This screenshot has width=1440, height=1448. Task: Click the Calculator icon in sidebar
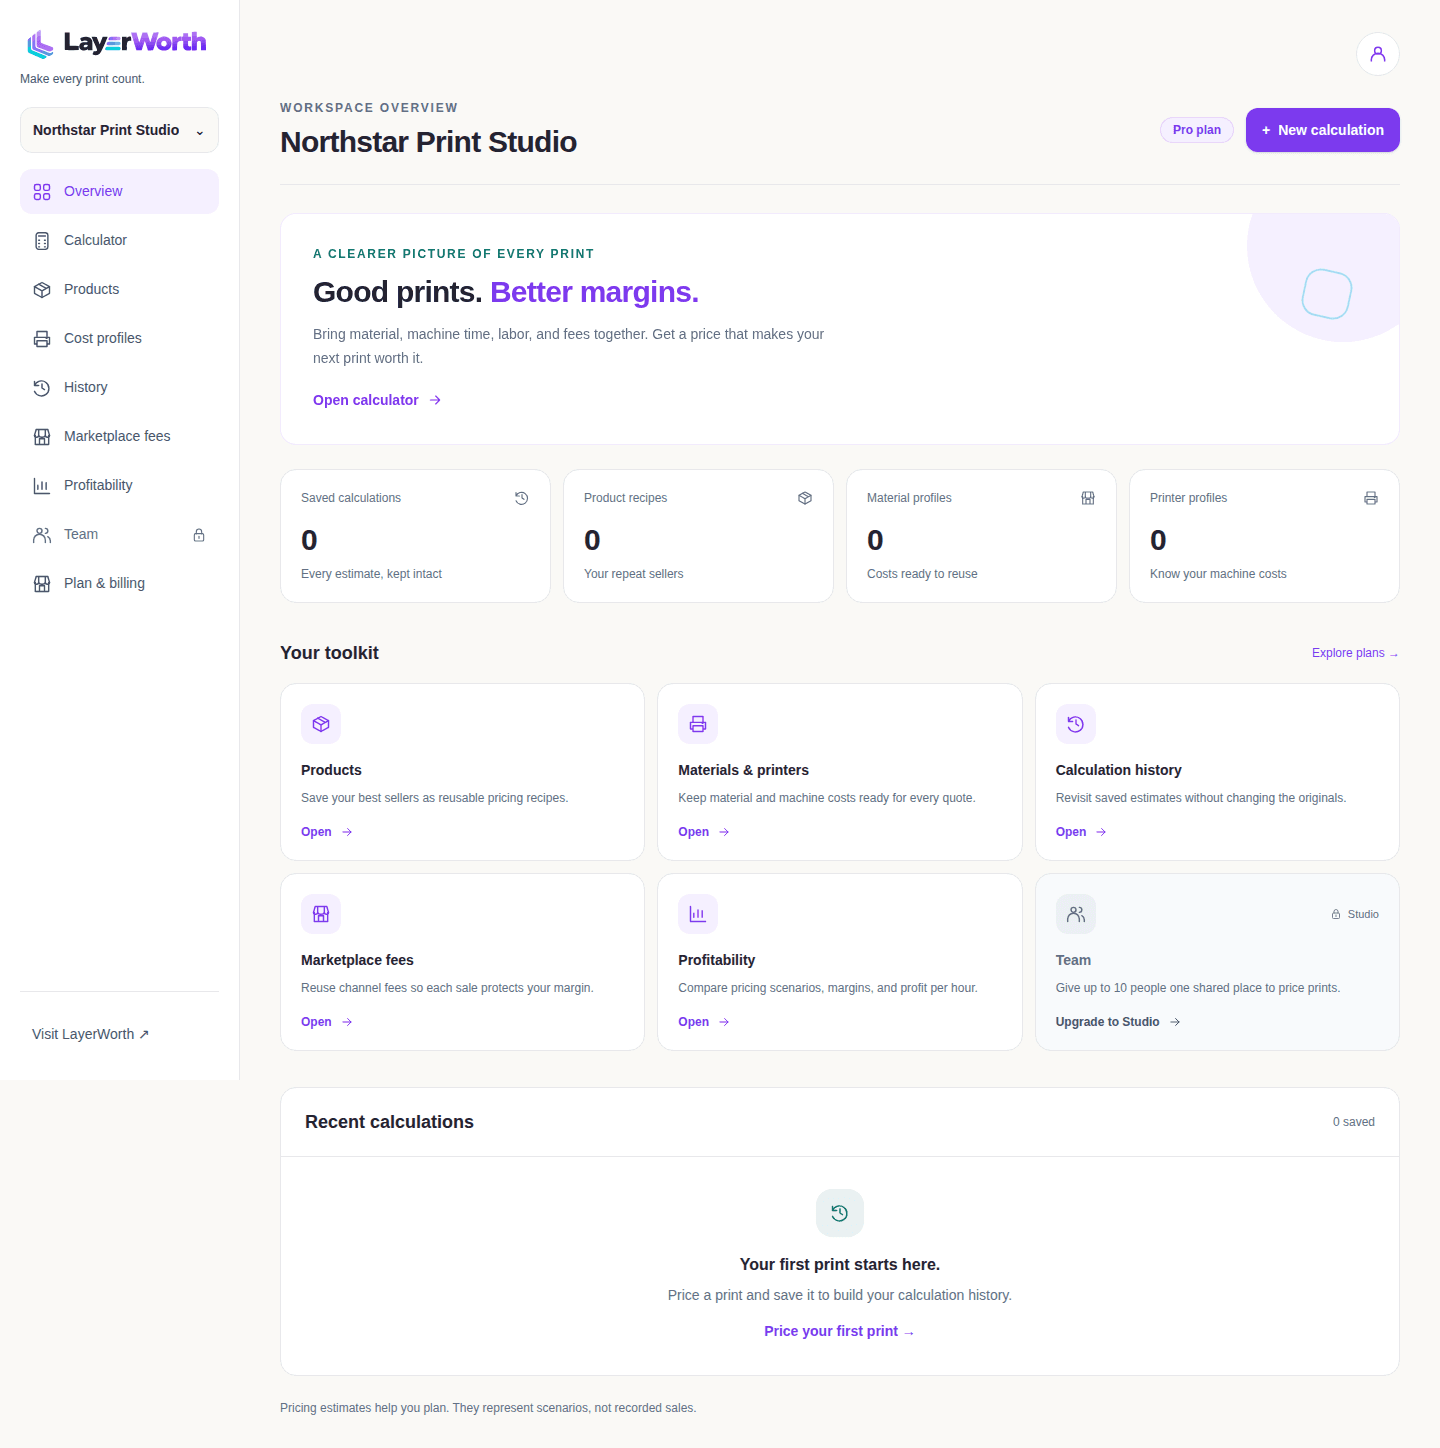[x=42, y=241]
